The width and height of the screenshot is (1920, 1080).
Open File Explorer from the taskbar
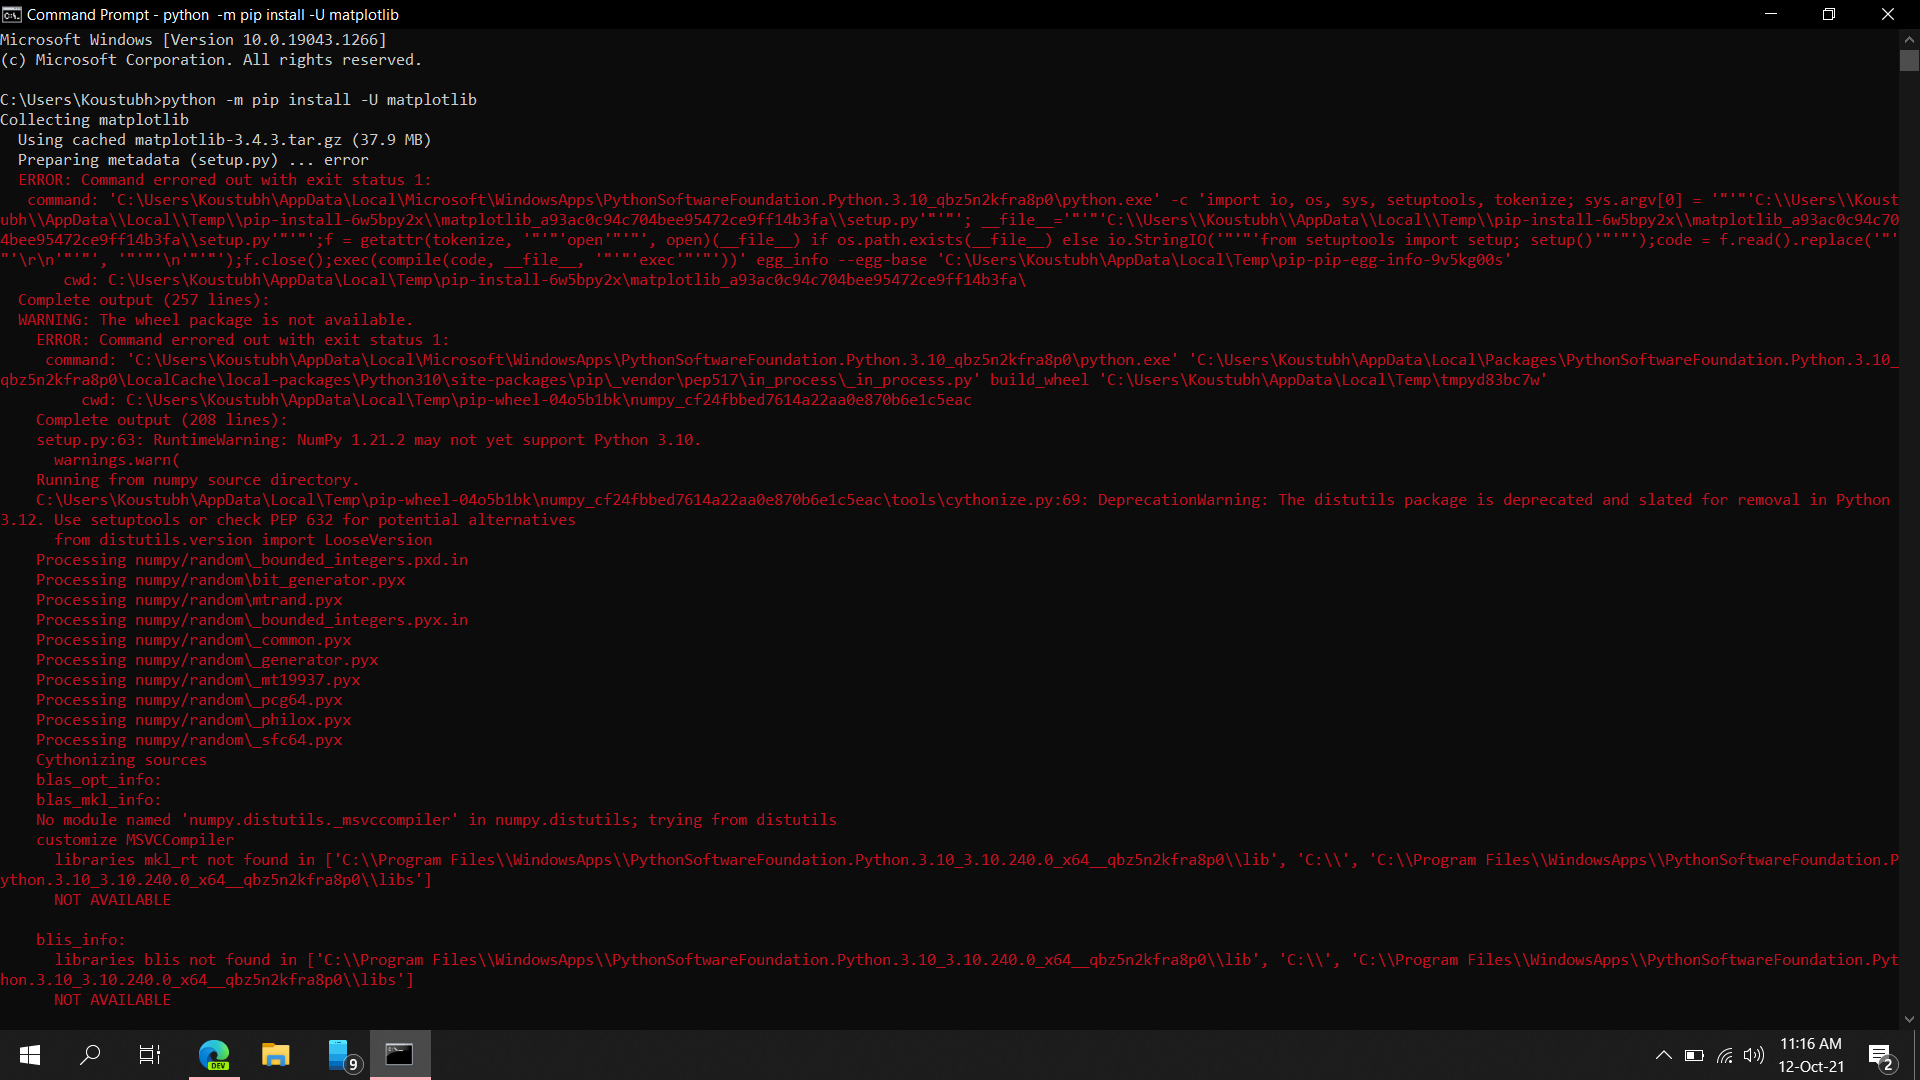pyautogui.click(x=275, y=1055)
